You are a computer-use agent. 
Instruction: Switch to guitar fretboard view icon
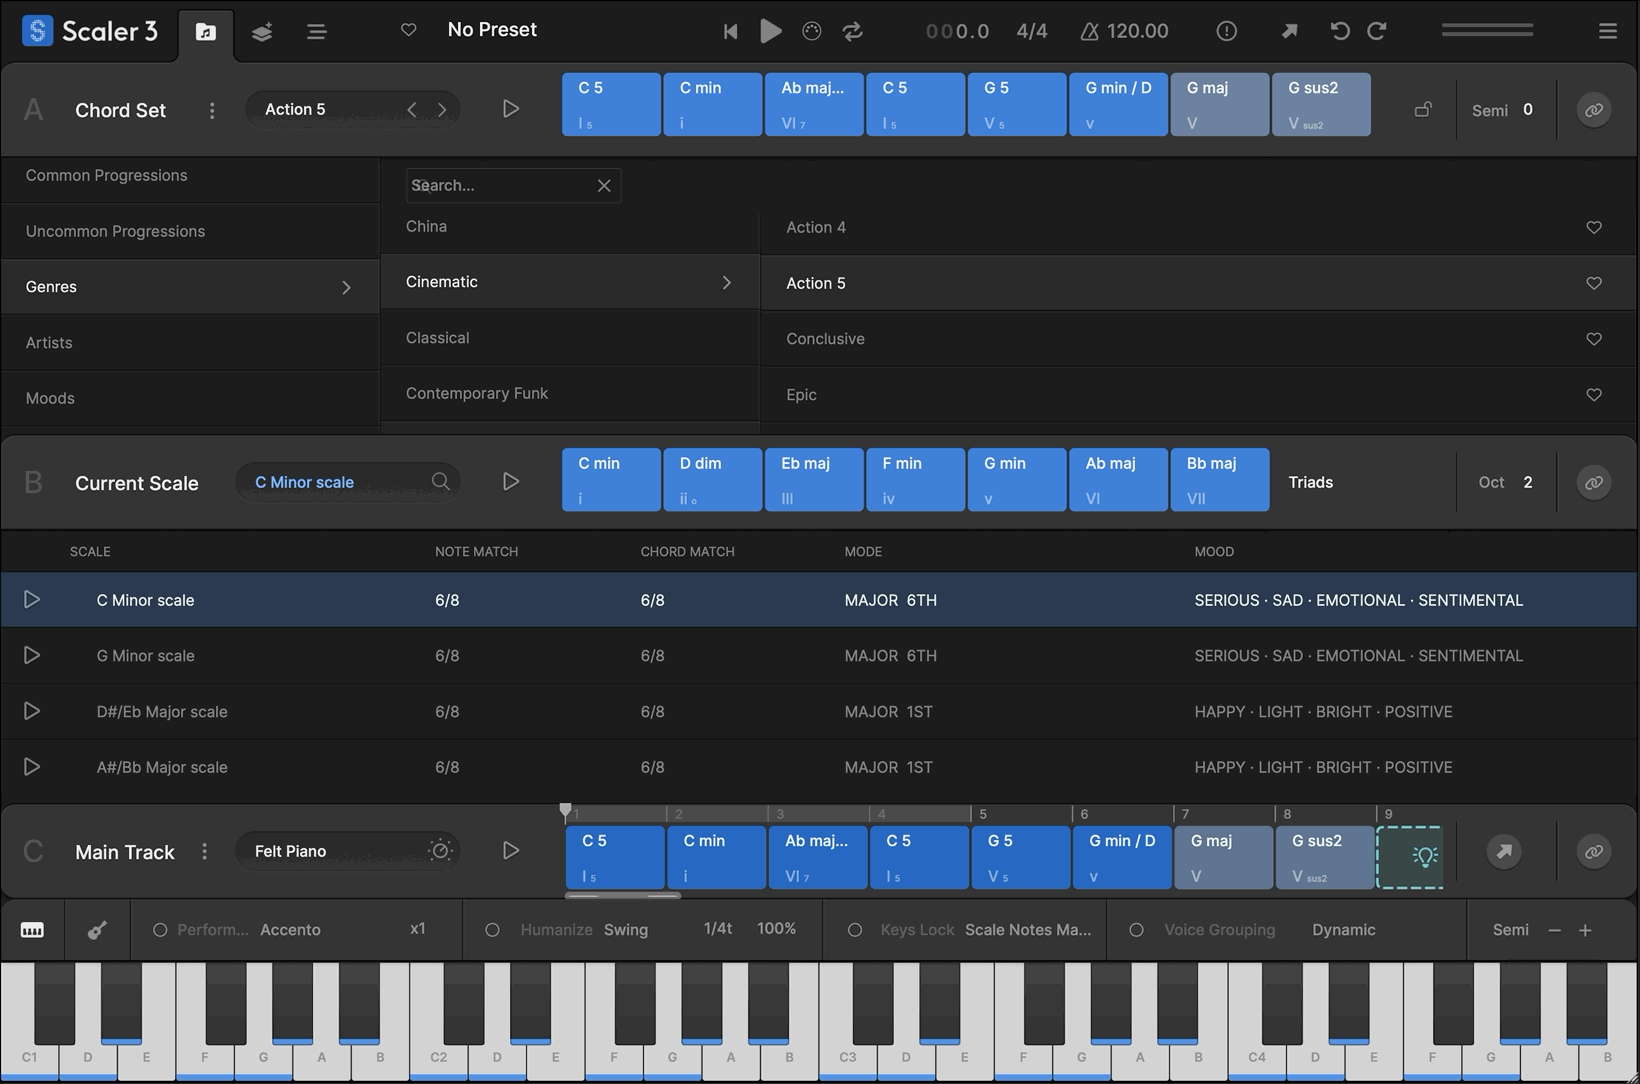tap(97, 930)
